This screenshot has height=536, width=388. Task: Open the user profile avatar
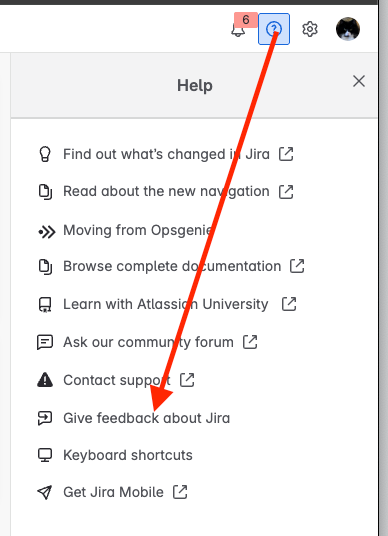click(x=348, y=29)
